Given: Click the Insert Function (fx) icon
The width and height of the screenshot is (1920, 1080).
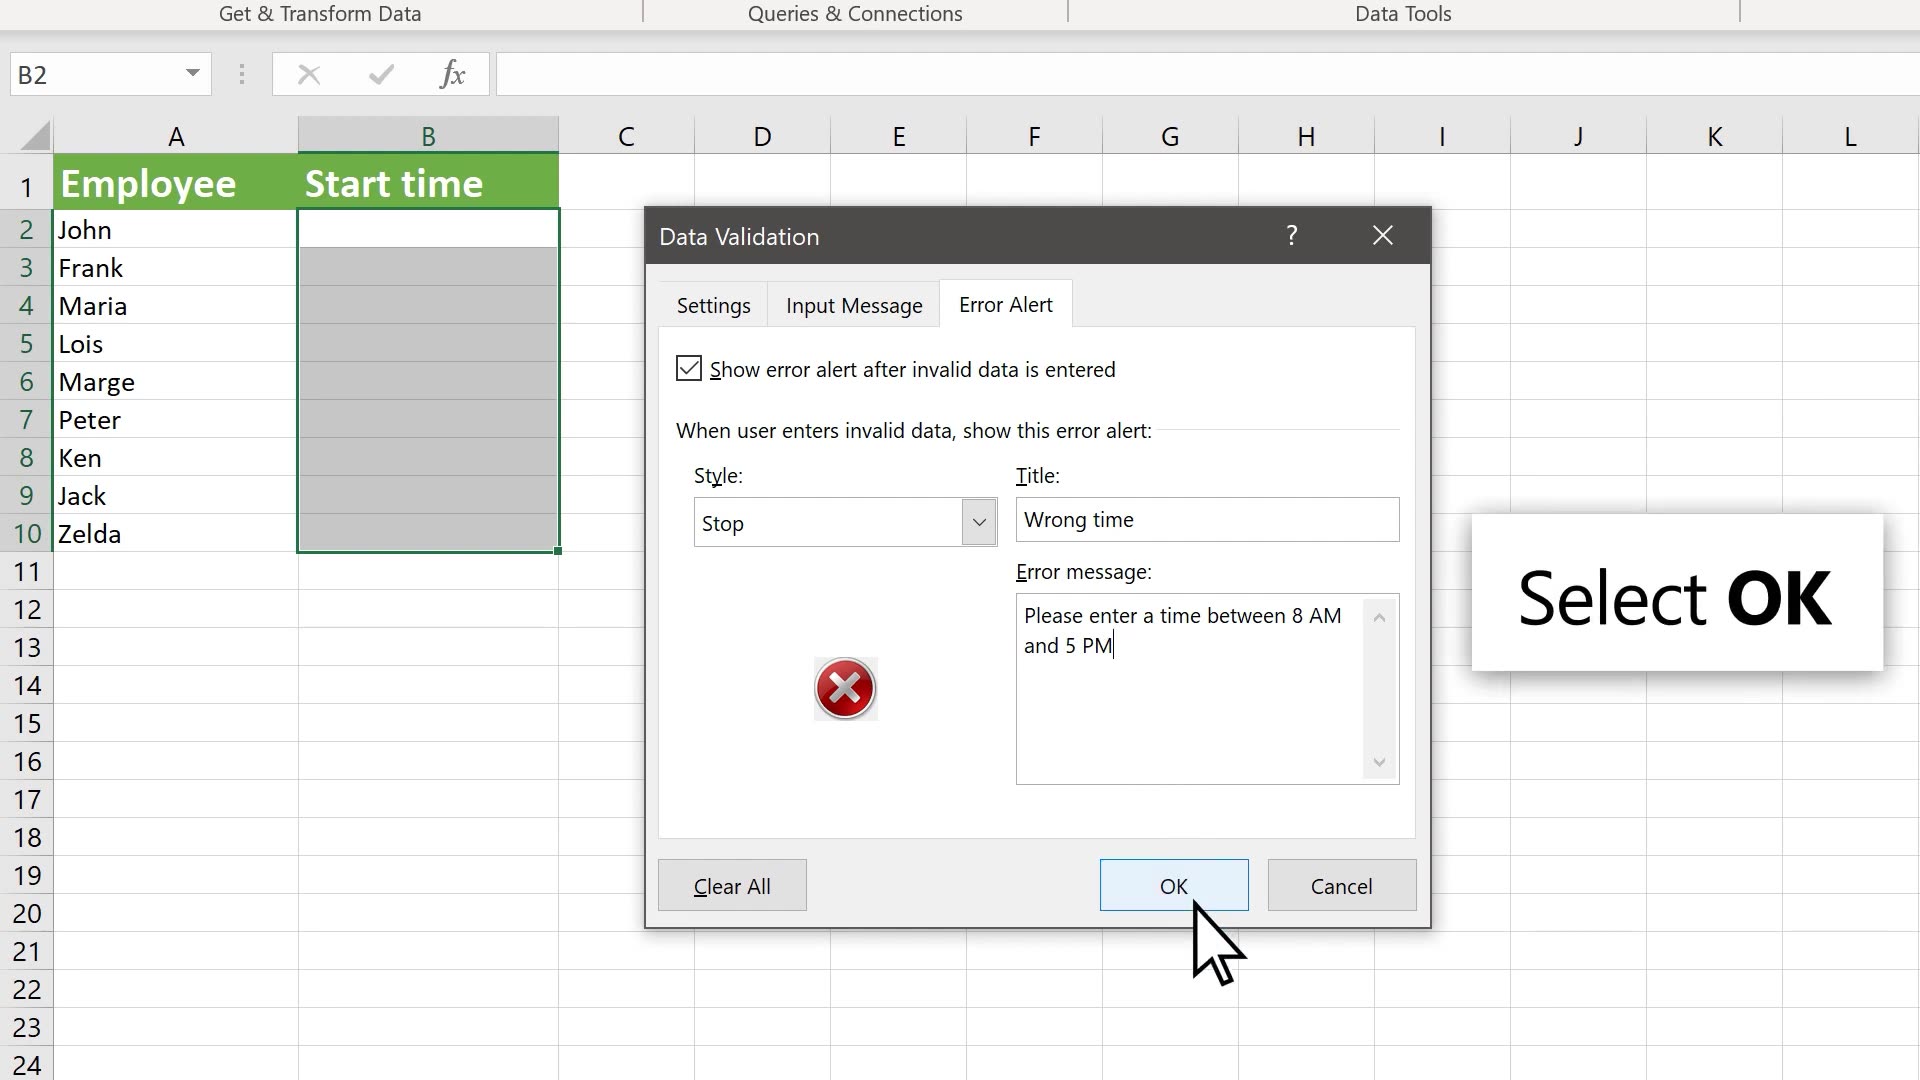Looking at the screenshot, I should point(453,74).
